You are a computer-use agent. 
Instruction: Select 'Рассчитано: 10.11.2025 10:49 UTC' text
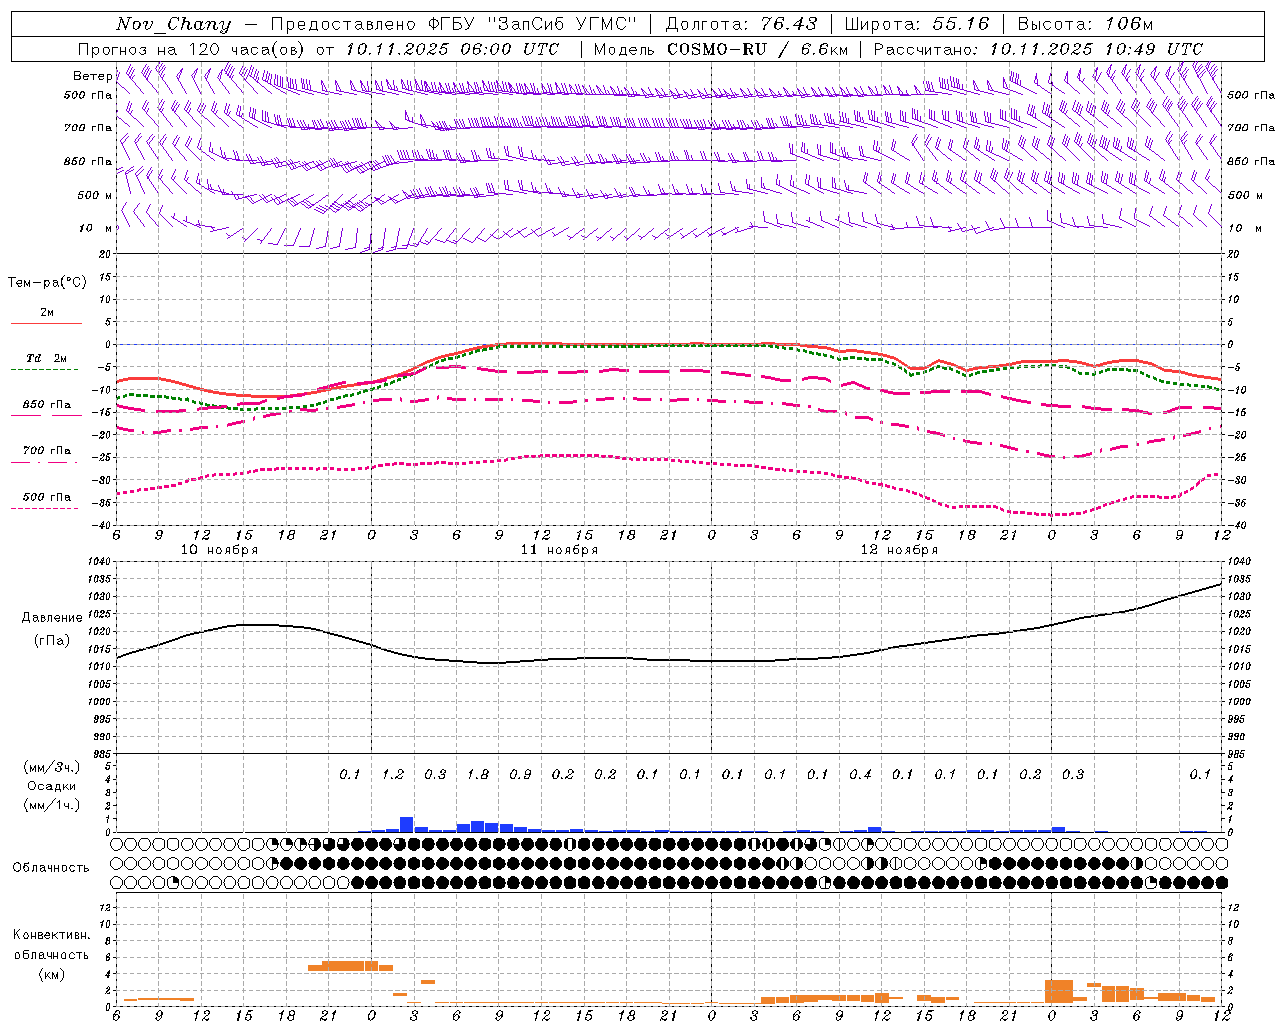[1038, 49]
